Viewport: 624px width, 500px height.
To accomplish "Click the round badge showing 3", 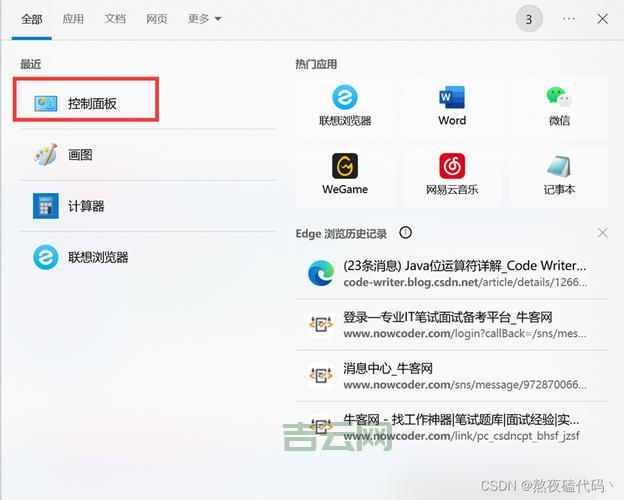I will pos(529,19).
